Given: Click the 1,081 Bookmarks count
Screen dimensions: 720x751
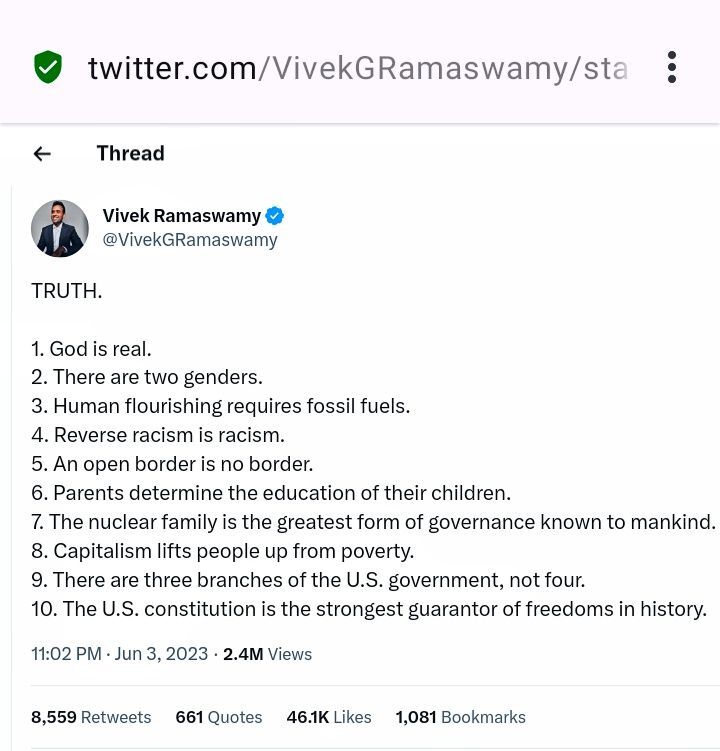Looking at the screenshot, I should (460, 717).
